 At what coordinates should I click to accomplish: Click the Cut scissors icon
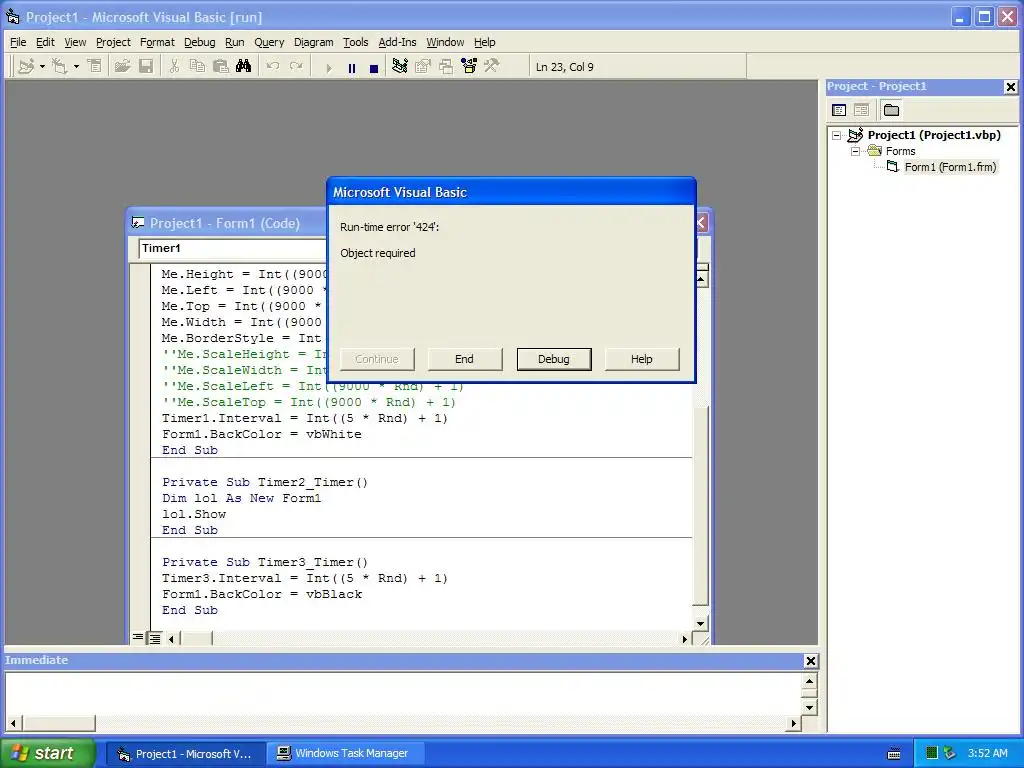click(x=174, y=67)
